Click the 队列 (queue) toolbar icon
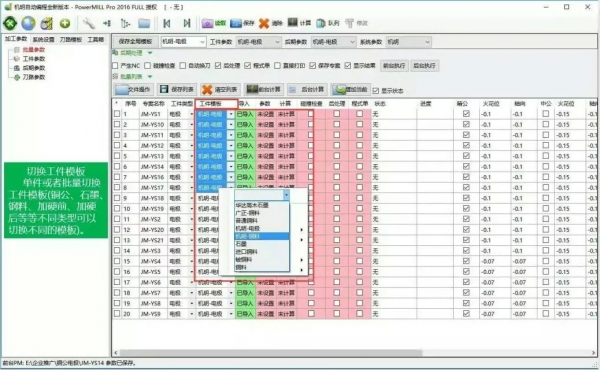 pos(321,23)
